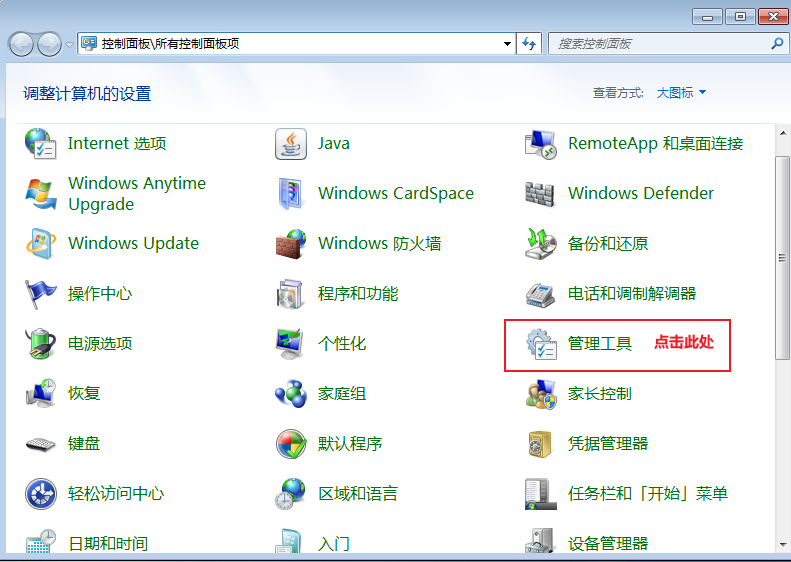Click the 备份和还原 link text

[x=607, y=244]
